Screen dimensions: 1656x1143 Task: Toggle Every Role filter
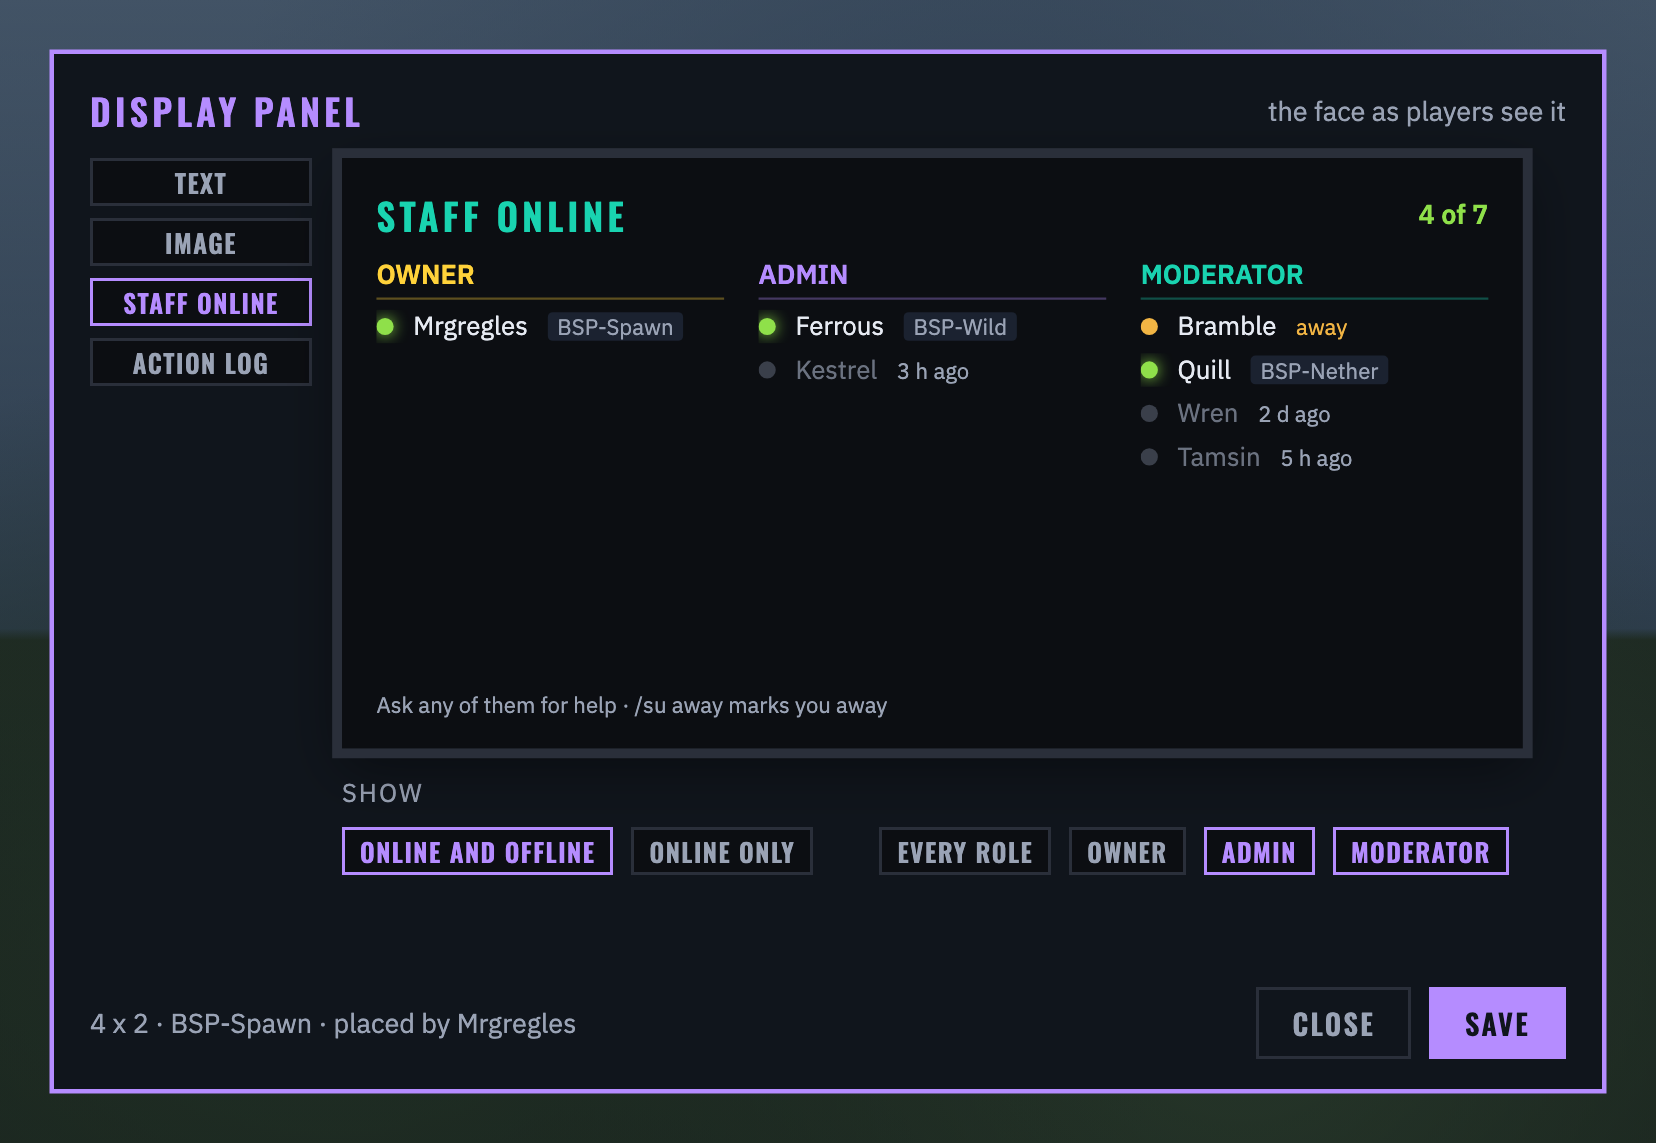pos(964,851)
